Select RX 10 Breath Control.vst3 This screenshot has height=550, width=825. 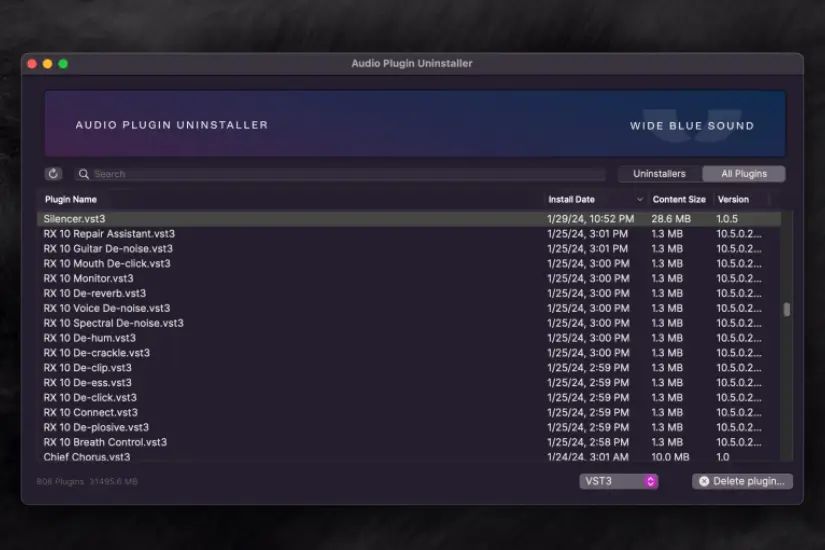pyautogui.click(x=409, y=442)
